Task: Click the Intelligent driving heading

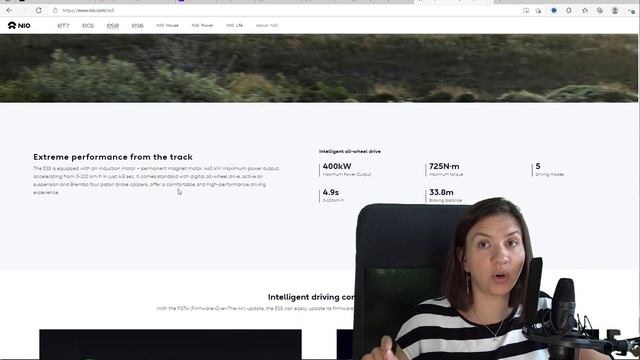Action: (x=311, y=297)
